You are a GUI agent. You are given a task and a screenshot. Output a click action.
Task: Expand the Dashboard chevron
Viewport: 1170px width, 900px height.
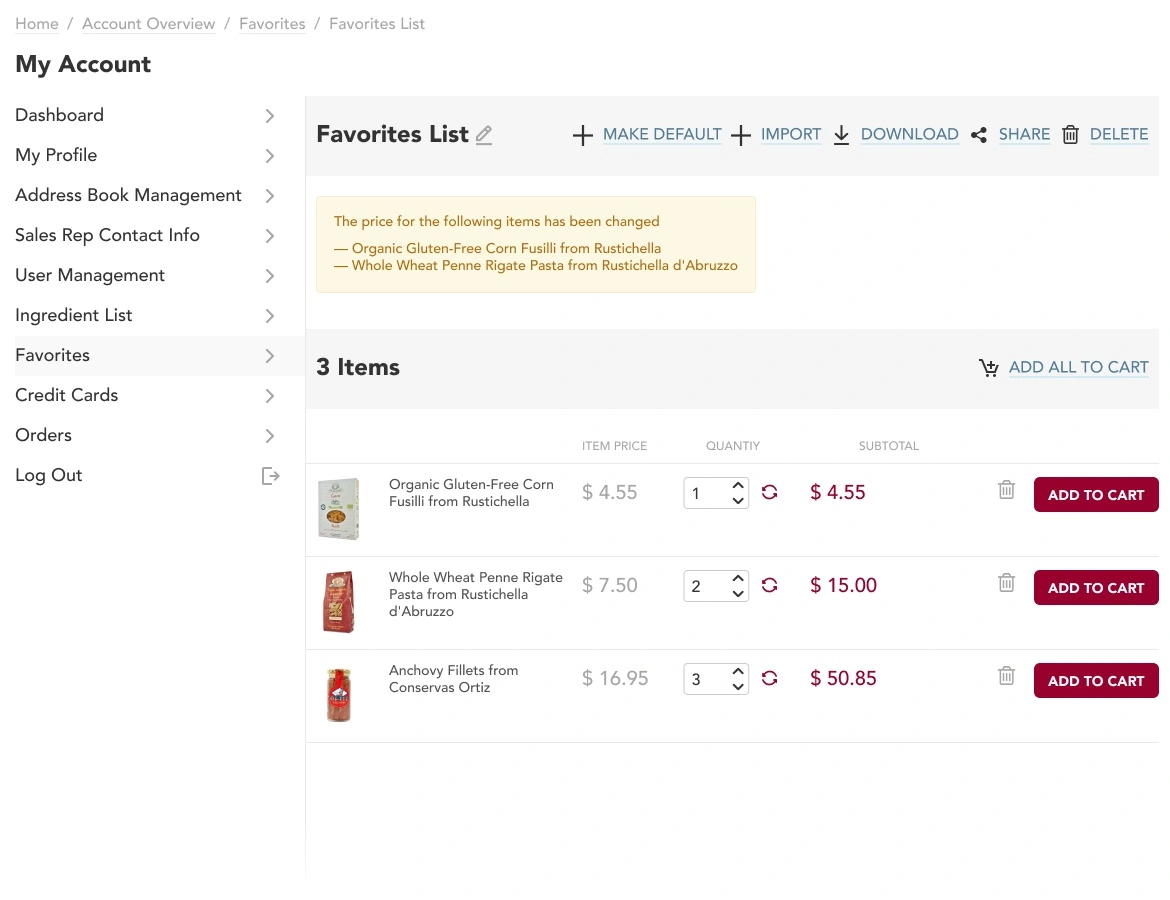(270, 116)
